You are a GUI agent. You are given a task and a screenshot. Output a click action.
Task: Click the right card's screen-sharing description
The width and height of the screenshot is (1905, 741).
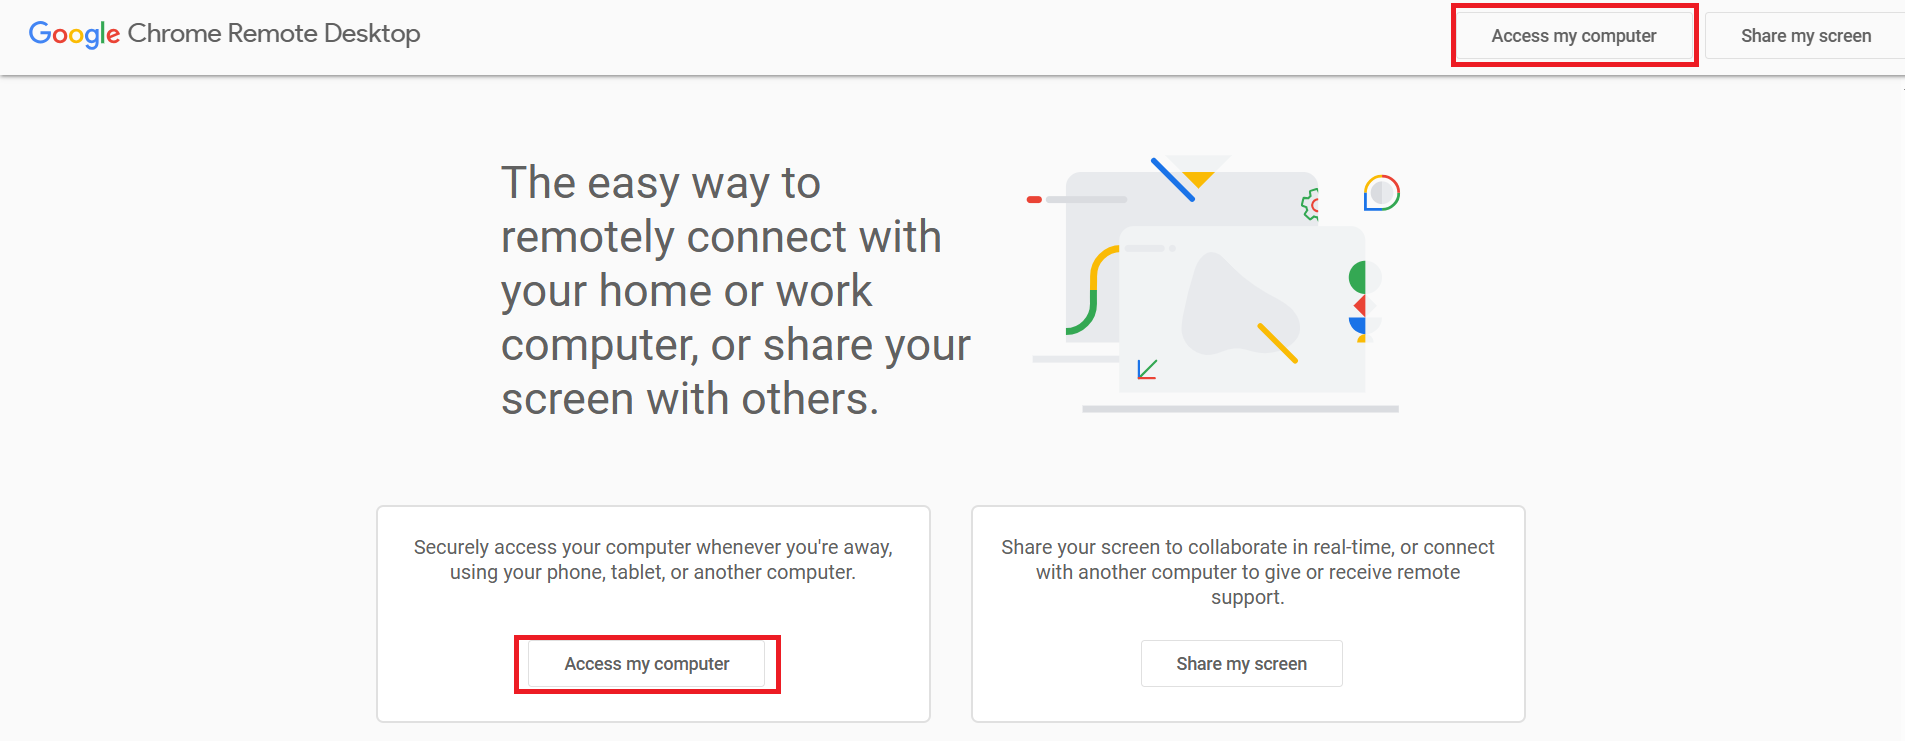[1247, 571]
